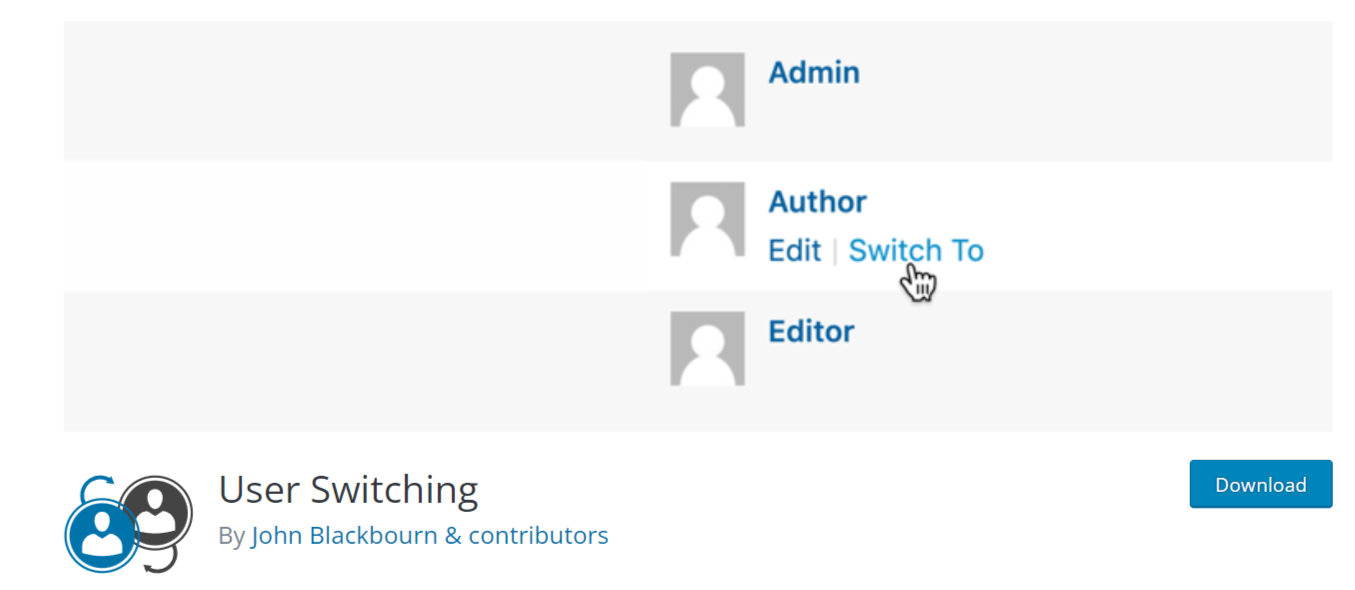Select the Switch To action link
Image resolution: width=1355 pixels, height=590 pixels.
pyautogui.click(x=916, y=250)
